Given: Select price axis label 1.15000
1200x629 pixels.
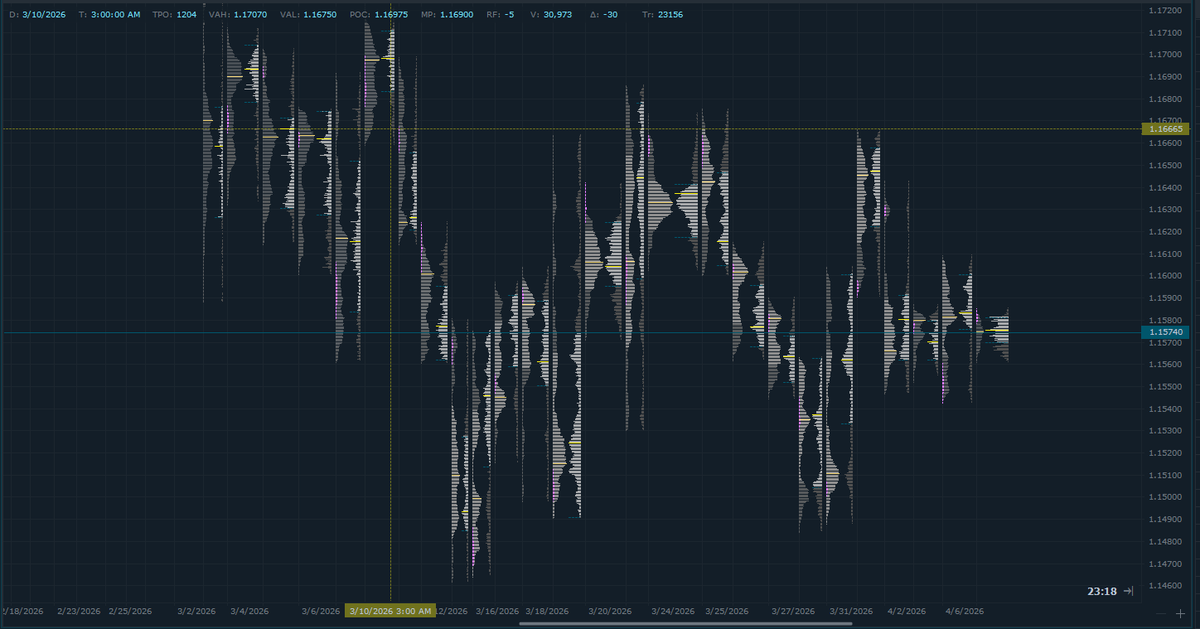Looking at the screenshot, I should (x=1167, y=497).
